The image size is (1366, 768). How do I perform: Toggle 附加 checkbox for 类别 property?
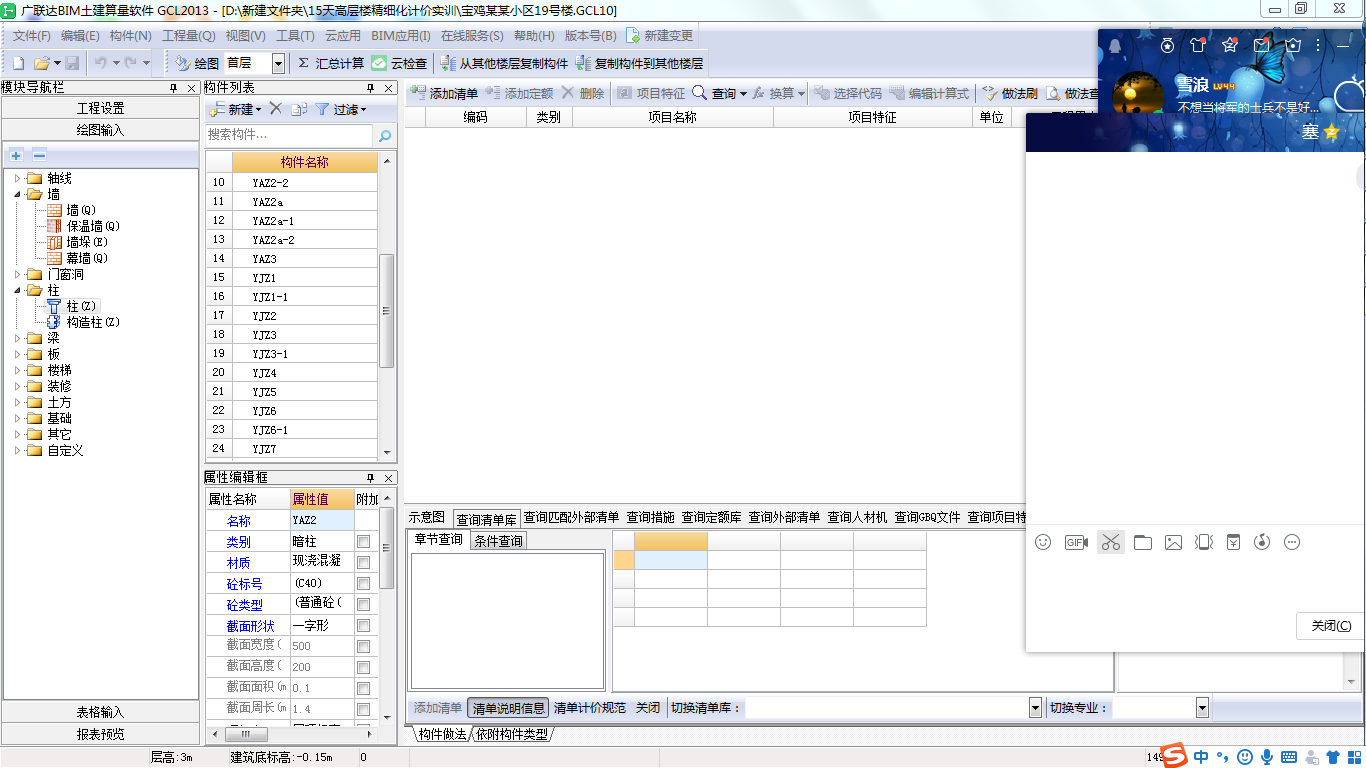[363, 541]
